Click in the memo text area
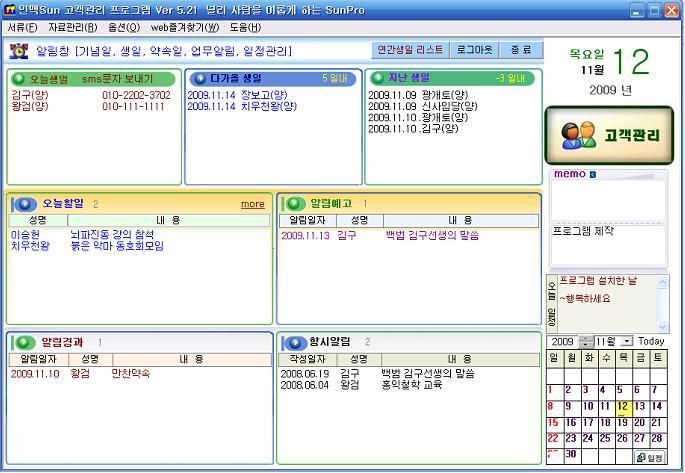The height and width of the screenshot is (473, 685). 608,200
